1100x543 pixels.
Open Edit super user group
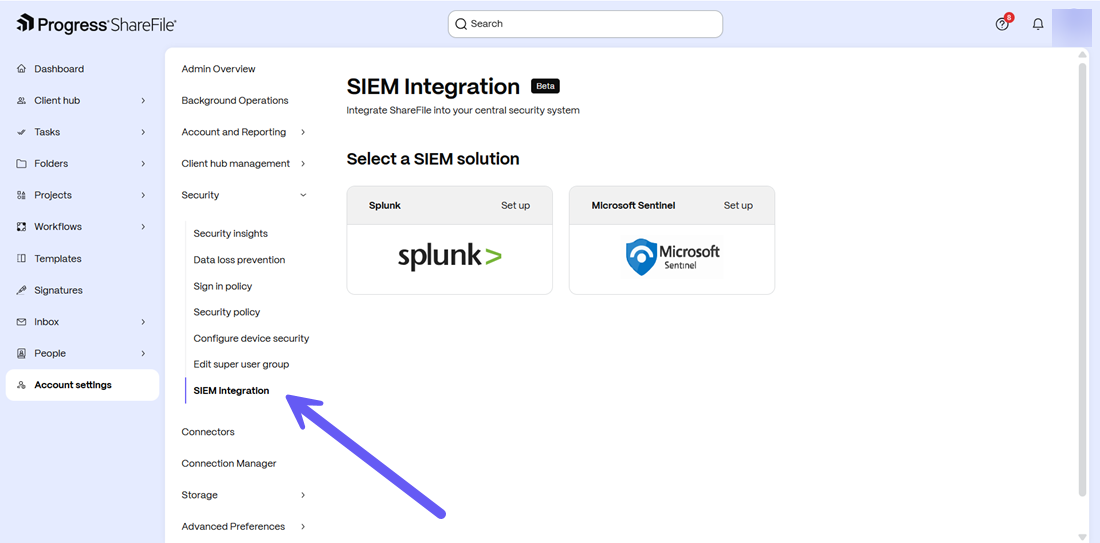click(241, 364)
